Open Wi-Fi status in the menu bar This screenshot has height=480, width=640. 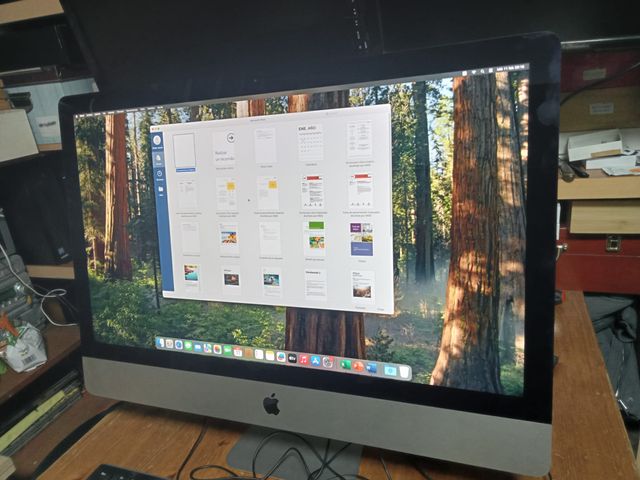(x=475, y=70)
